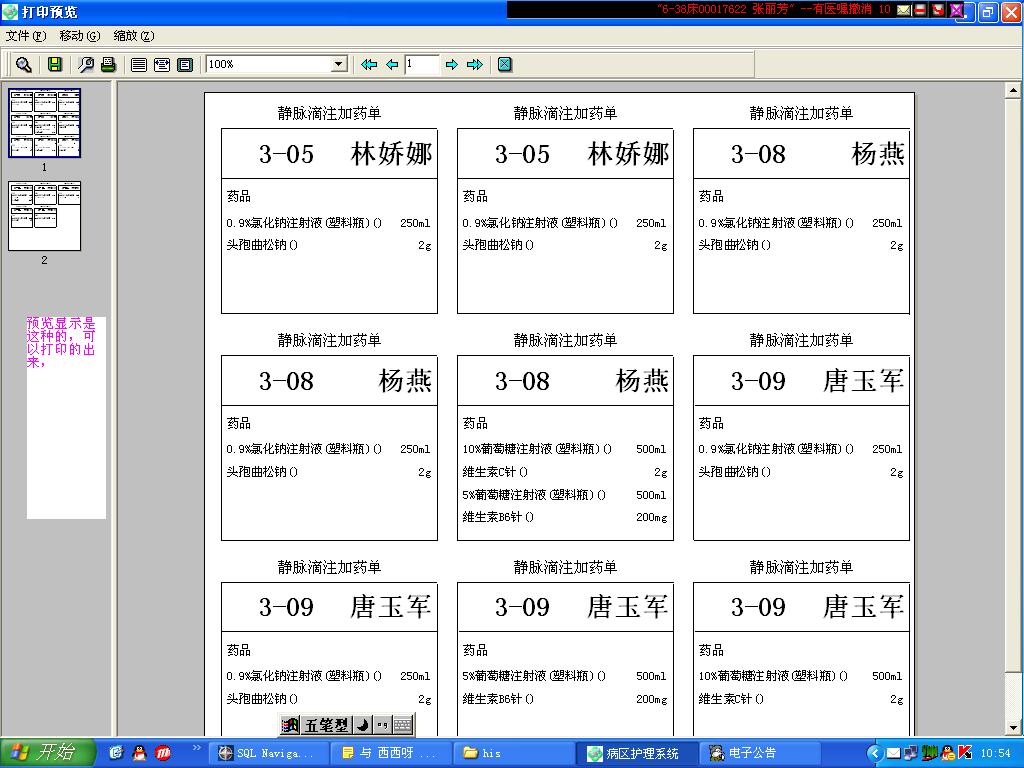1024x768 pixels.
Task: Open the 移动(G) menu
Action: click(x=80, y=36)
